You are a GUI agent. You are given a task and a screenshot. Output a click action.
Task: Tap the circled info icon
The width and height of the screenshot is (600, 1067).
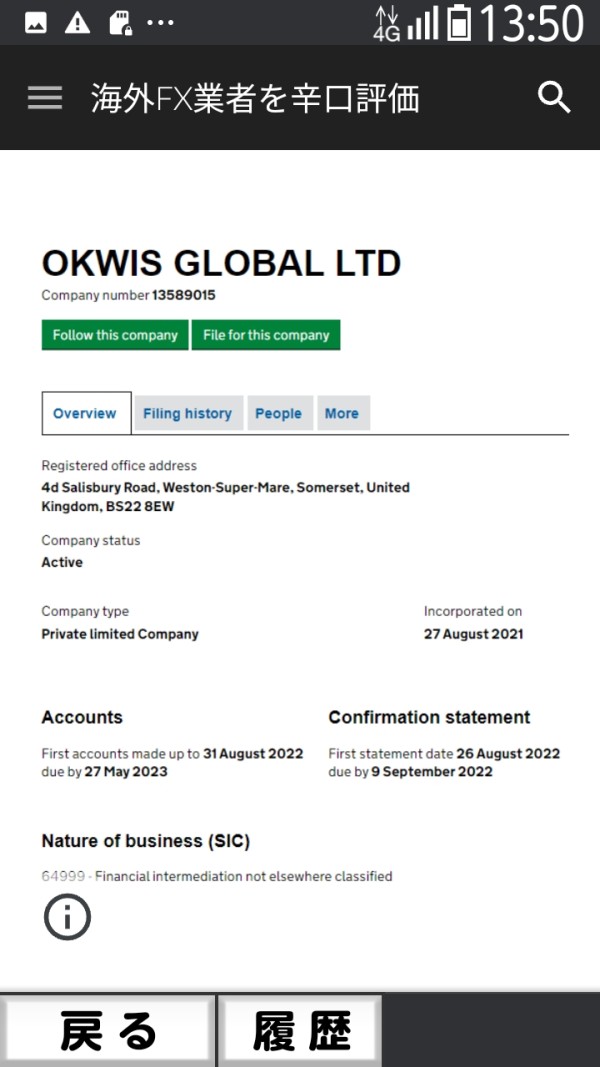(x=67, y=917)
